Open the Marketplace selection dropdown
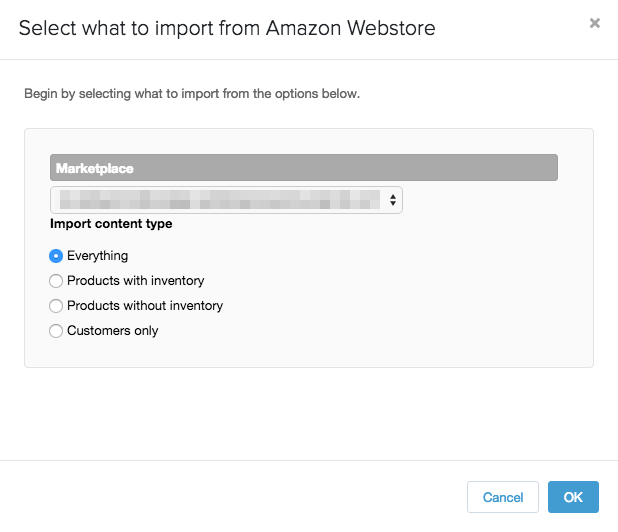Viewport: 618px width, 532px height. tap(226, 200)
